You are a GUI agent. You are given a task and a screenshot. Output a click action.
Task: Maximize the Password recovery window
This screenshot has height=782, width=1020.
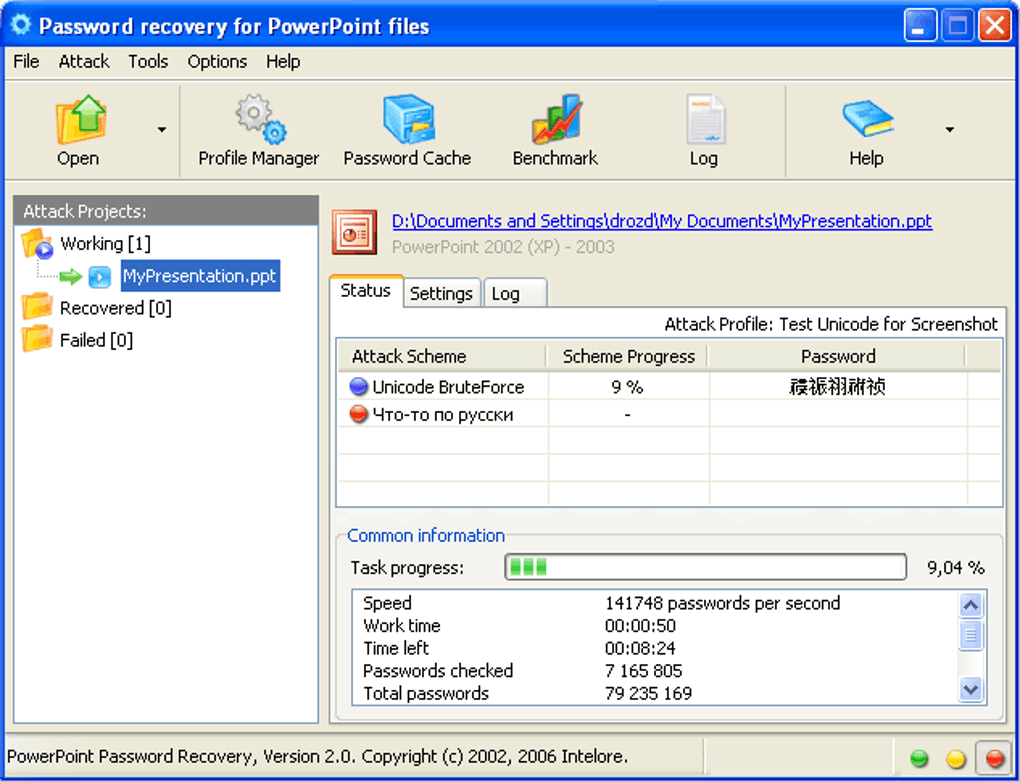point(958,27)
